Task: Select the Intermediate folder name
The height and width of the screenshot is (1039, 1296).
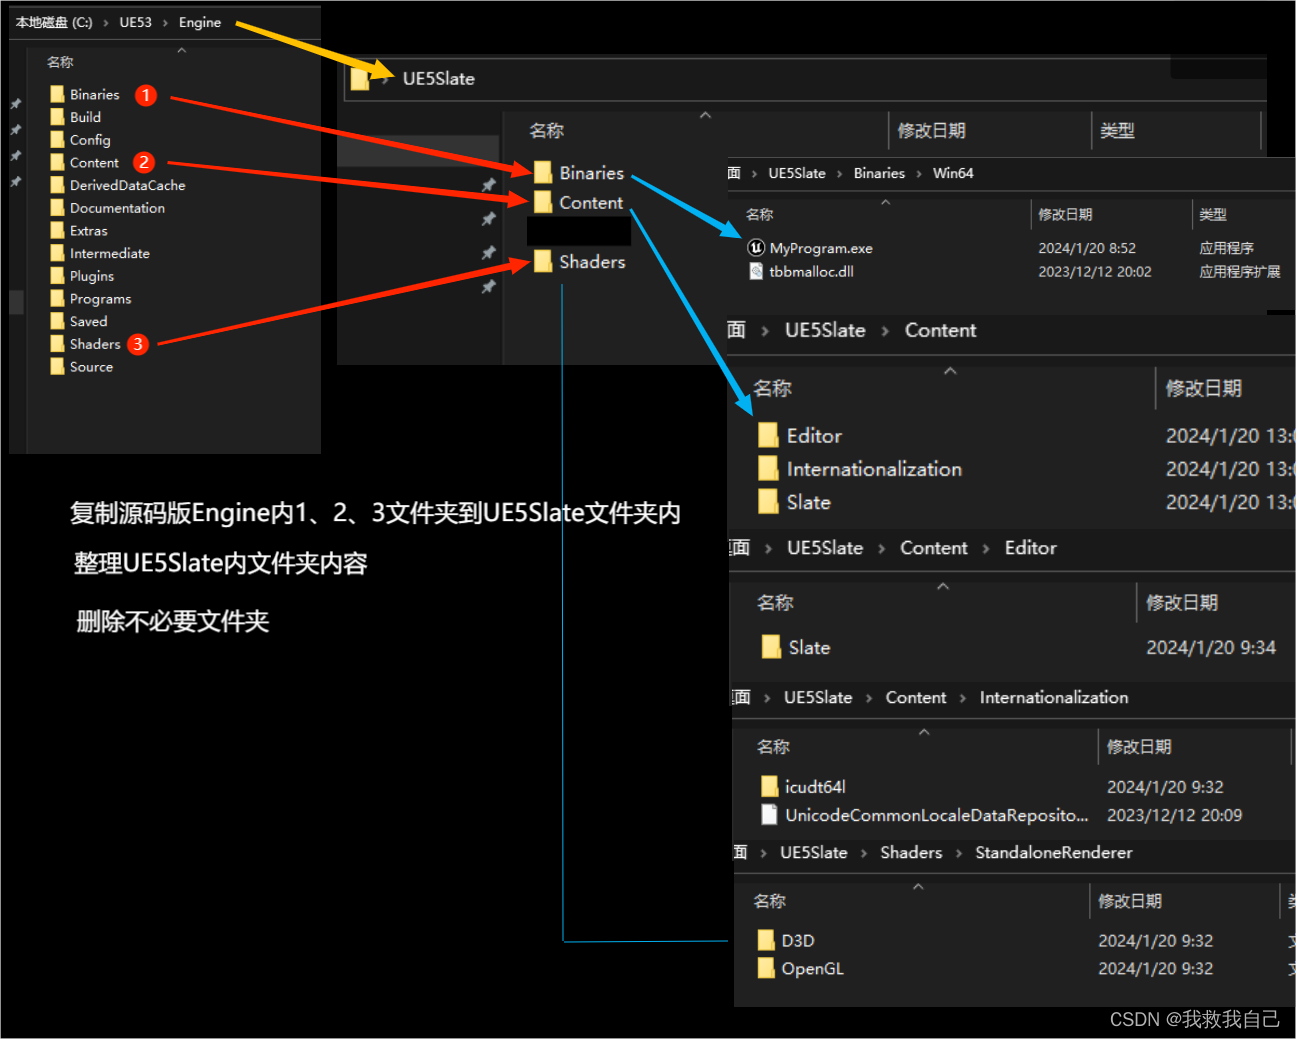Action: coord(110,253)
